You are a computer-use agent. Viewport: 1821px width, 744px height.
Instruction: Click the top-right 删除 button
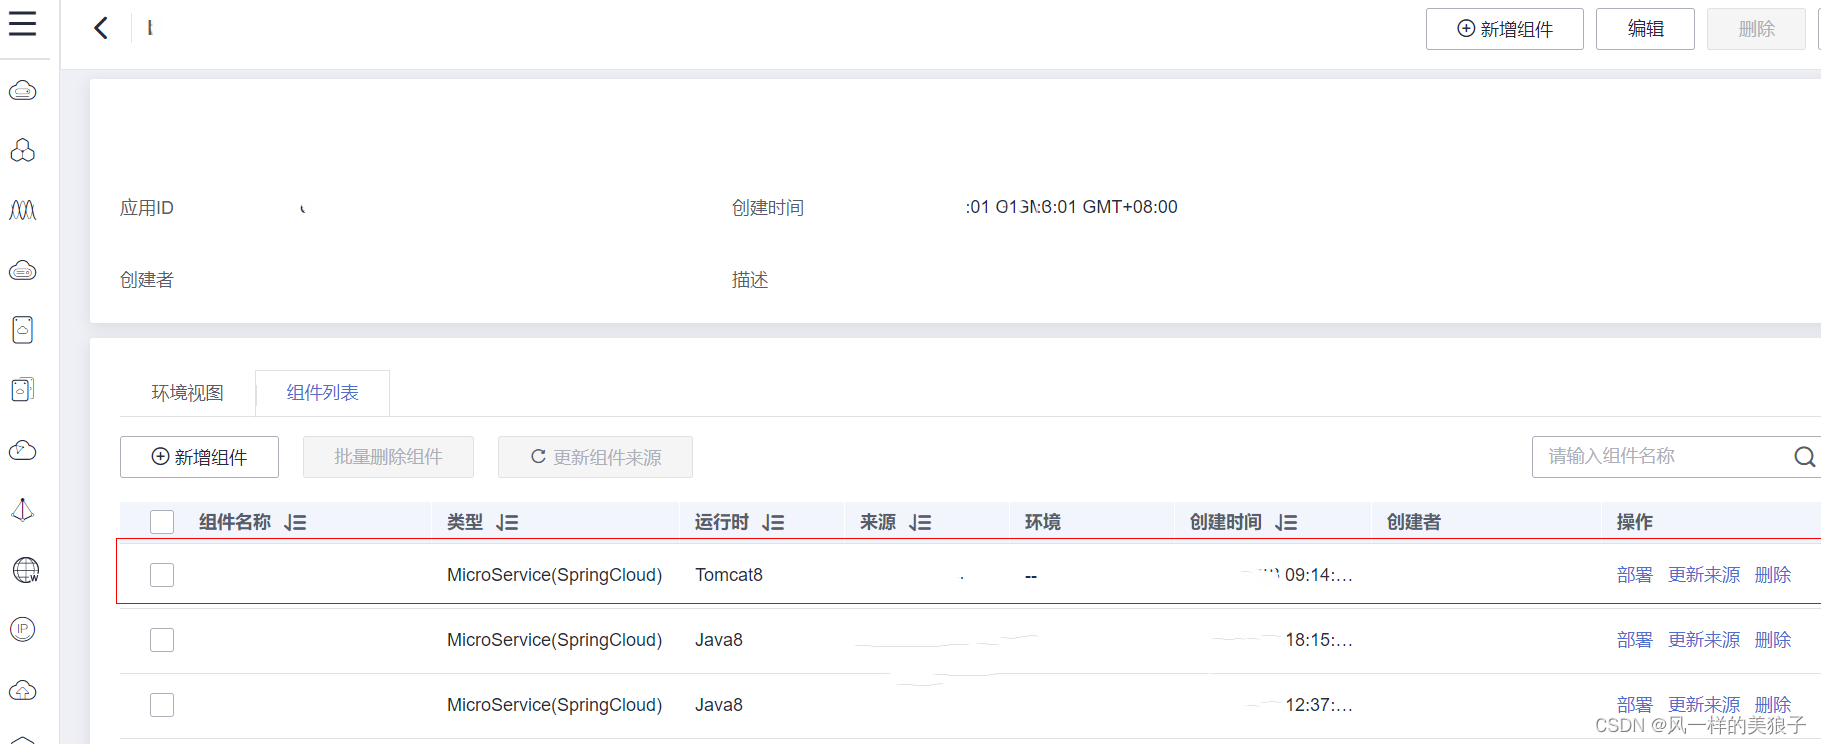(x=1757, y=29)
